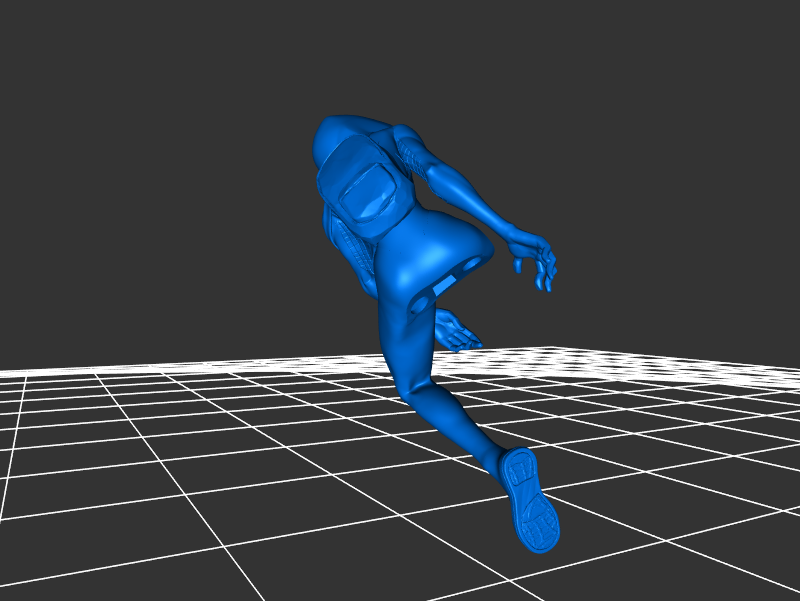
Task: Select the thigh of the standing leg
Action: pyautogui.click(x=405, y=340)
